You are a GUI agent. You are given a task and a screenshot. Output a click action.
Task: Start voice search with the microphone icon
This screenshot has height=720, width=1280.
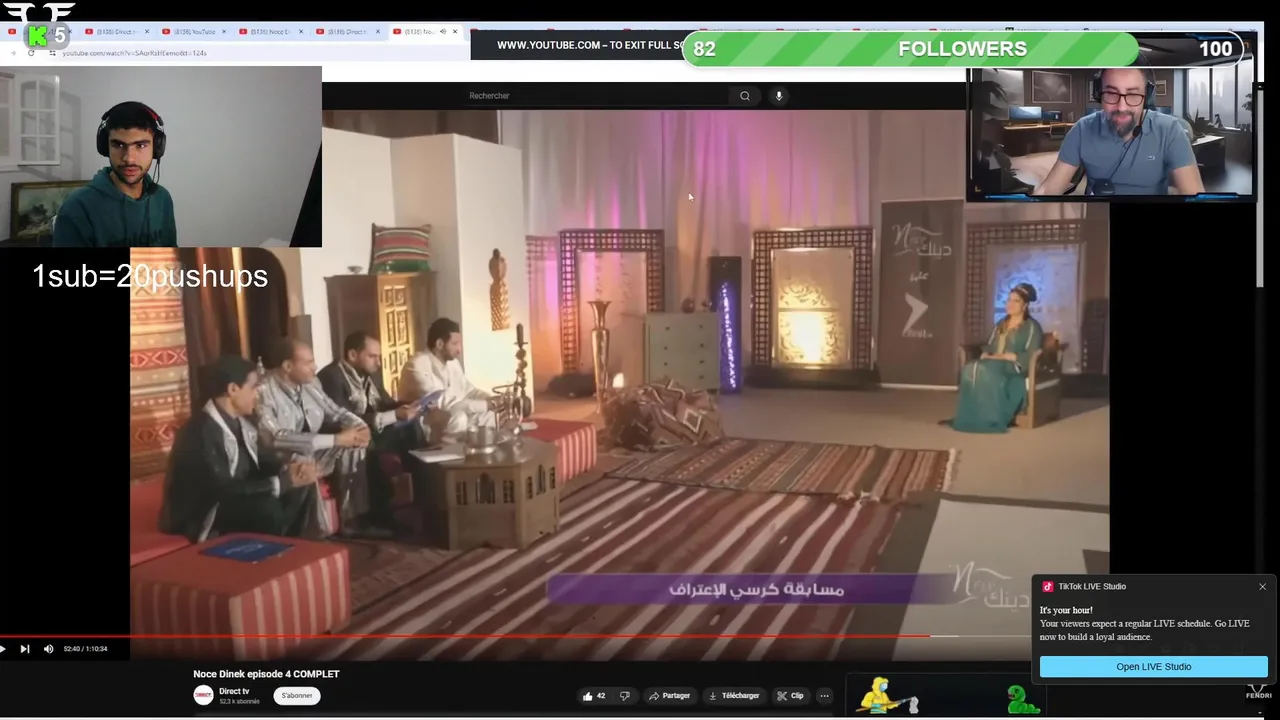(x=779, y=96)
